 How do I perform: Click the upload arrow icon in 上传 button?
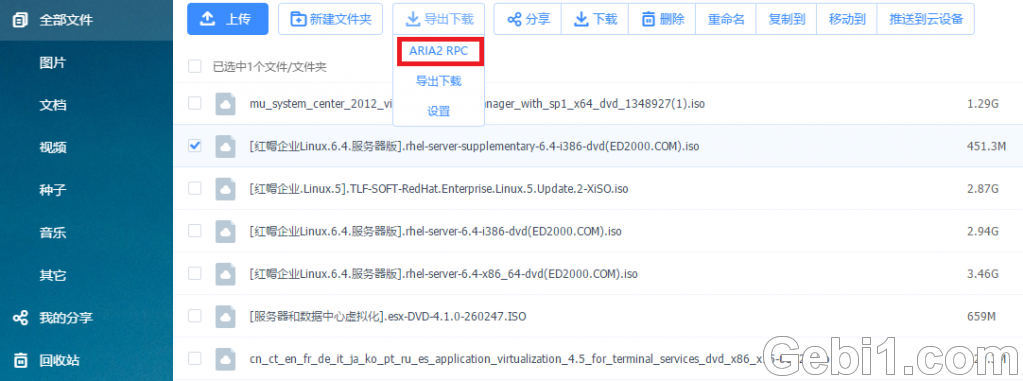click(207, 19)
